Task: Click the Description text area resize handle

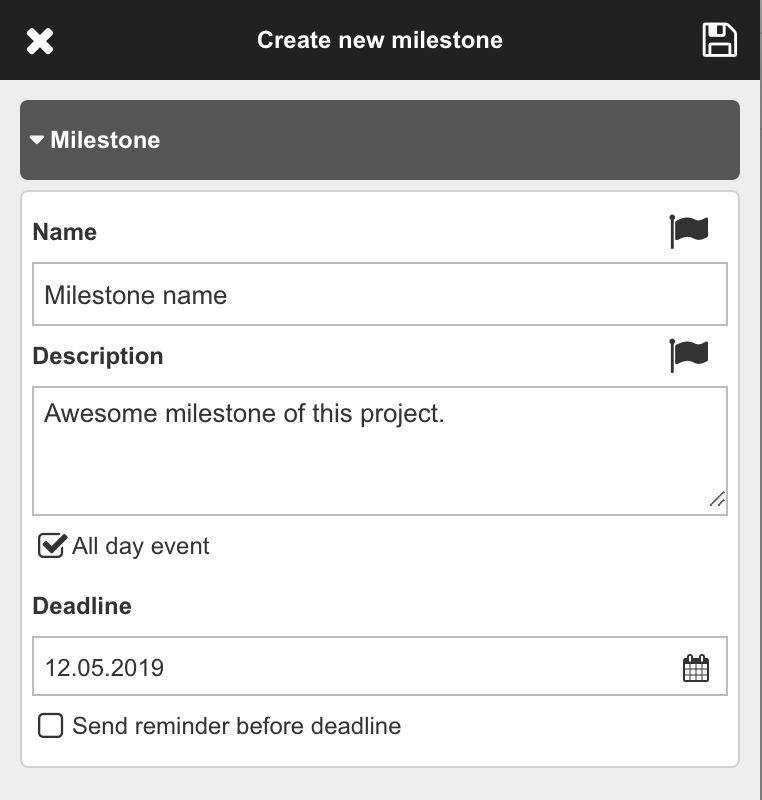Action: 717,500
